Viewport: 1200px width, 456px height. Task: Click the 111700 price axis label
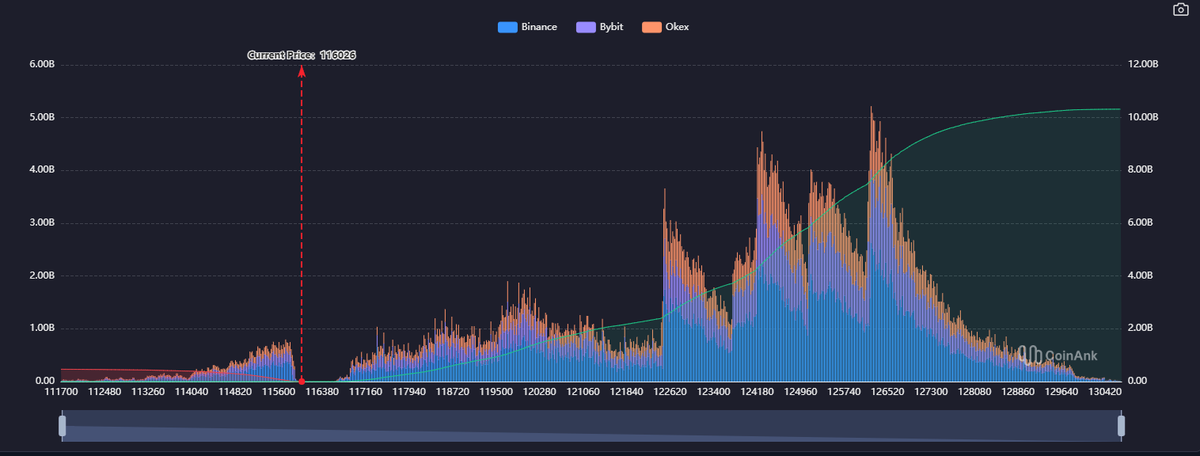(62, 392)
